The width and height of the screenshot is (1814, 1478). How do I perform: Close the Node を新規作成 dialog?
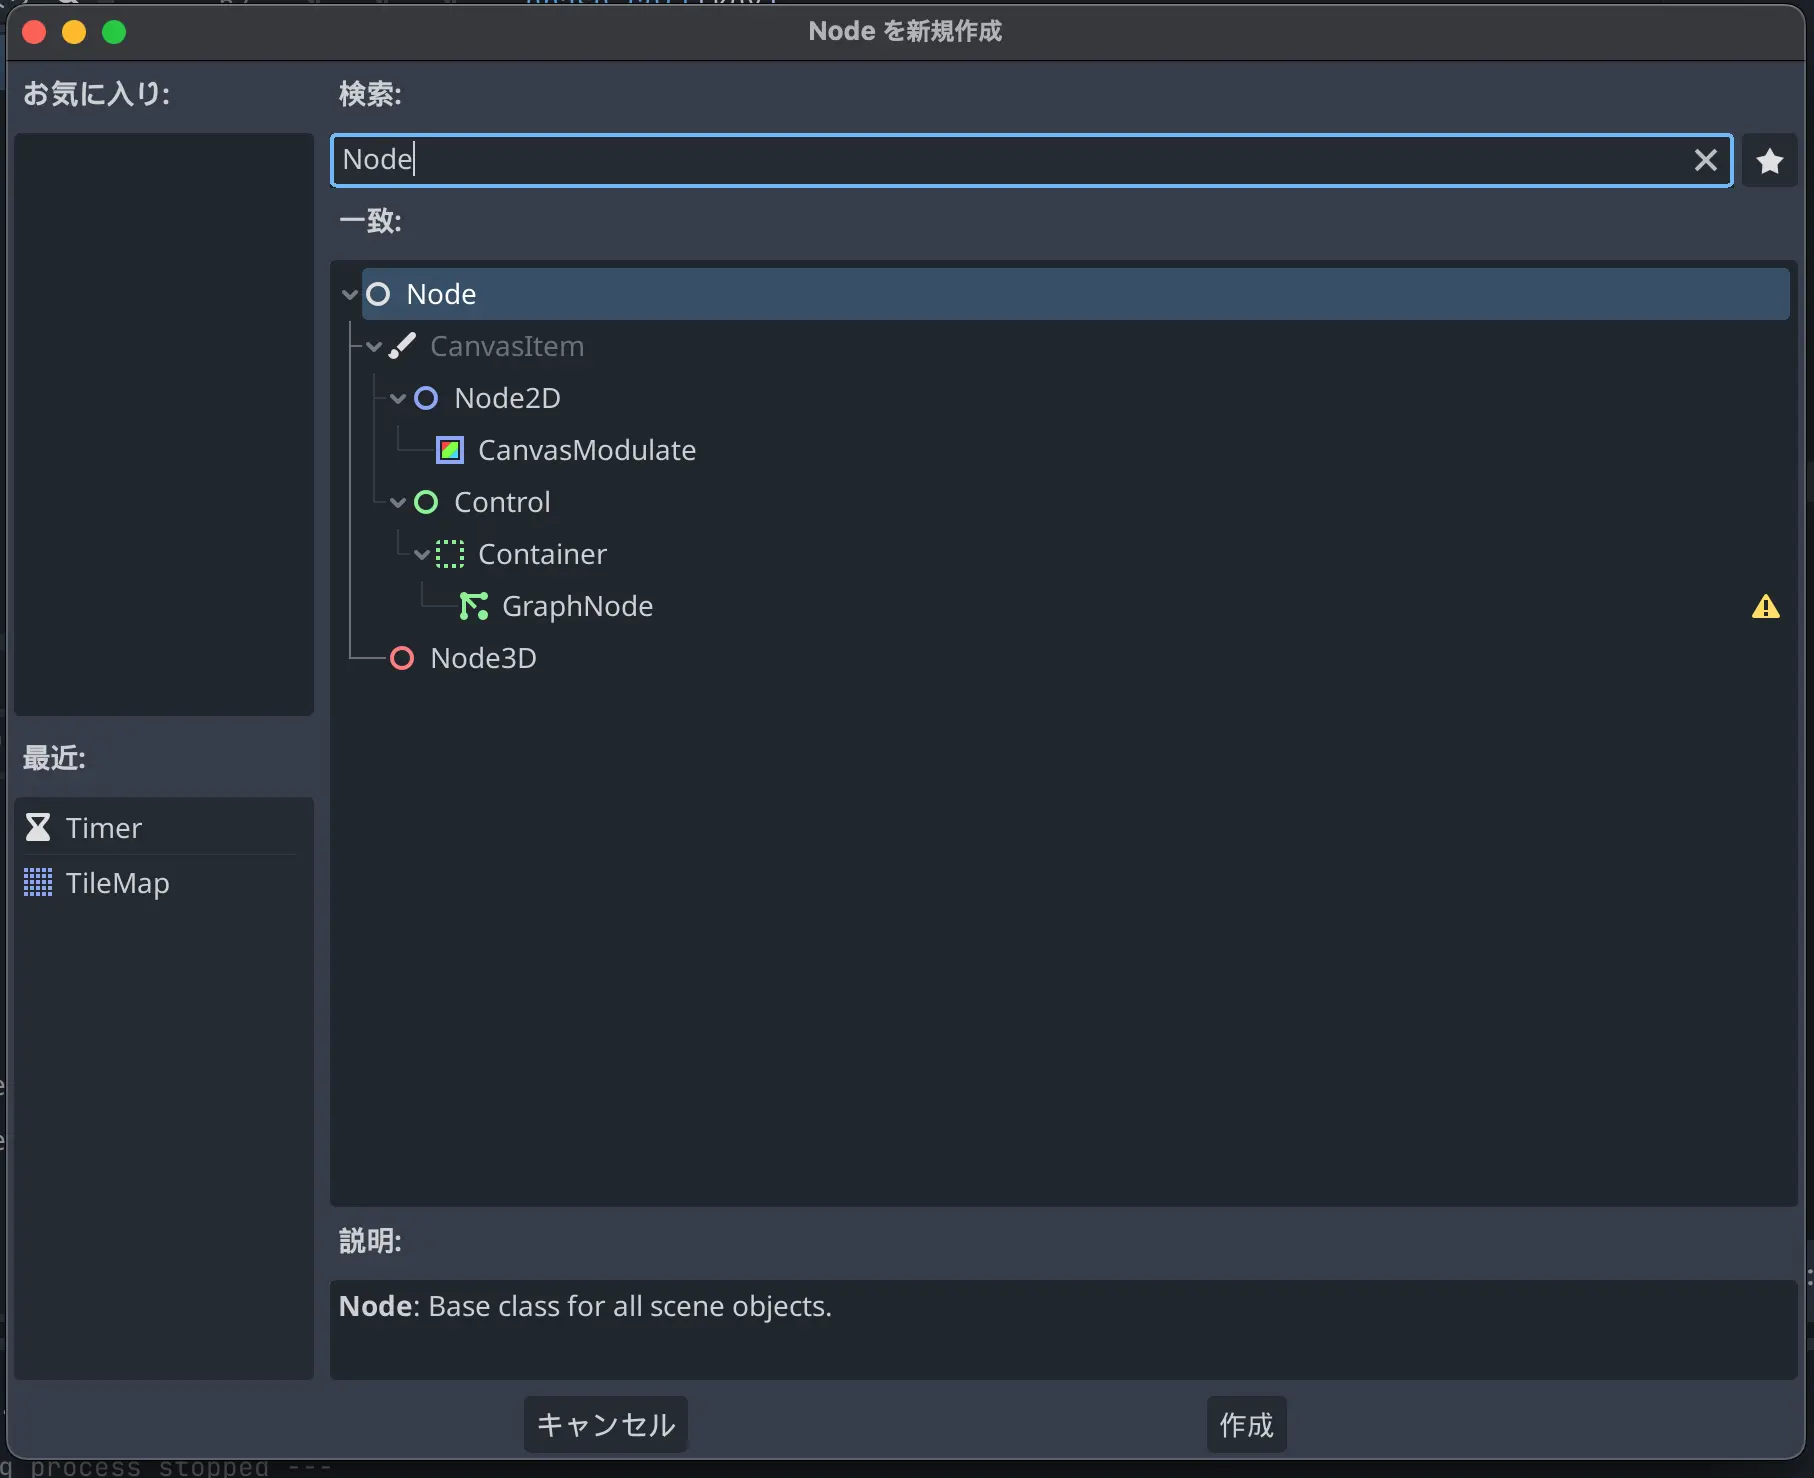34,32
